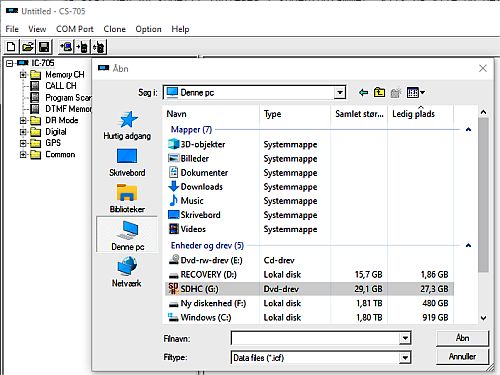
Task: Click in the Filnavn text field
Action: click(315, 339)
